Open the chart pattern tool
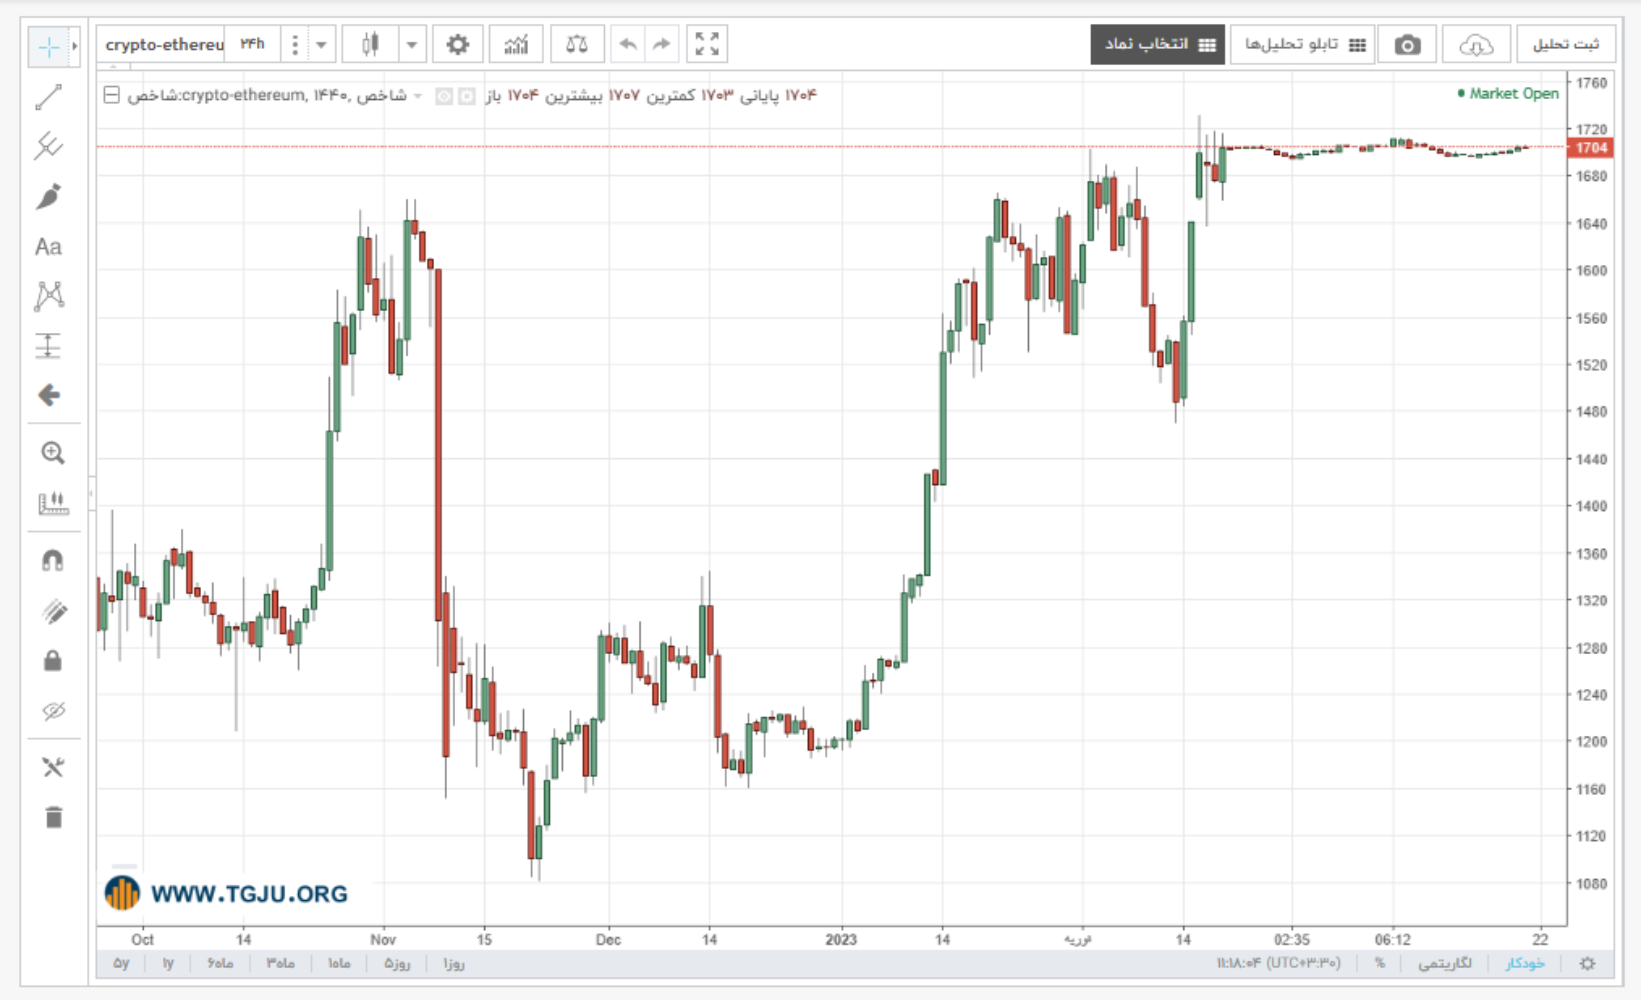 (x=49, y=295)
